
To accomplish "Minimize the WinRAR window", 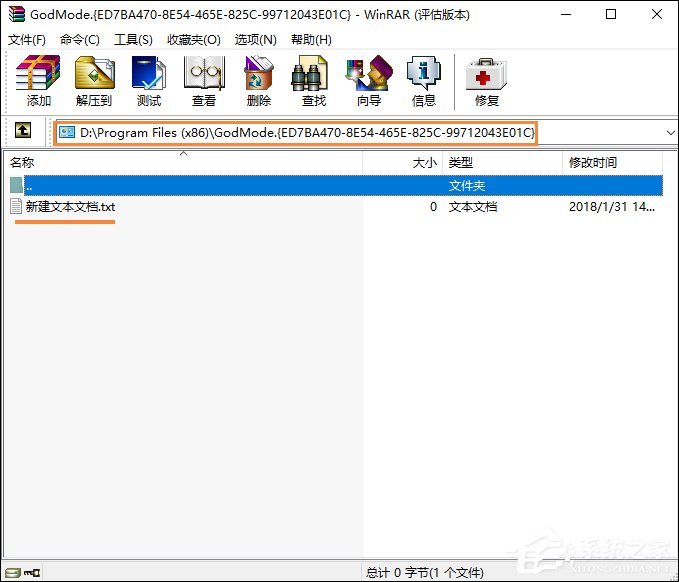I will 566,14.
